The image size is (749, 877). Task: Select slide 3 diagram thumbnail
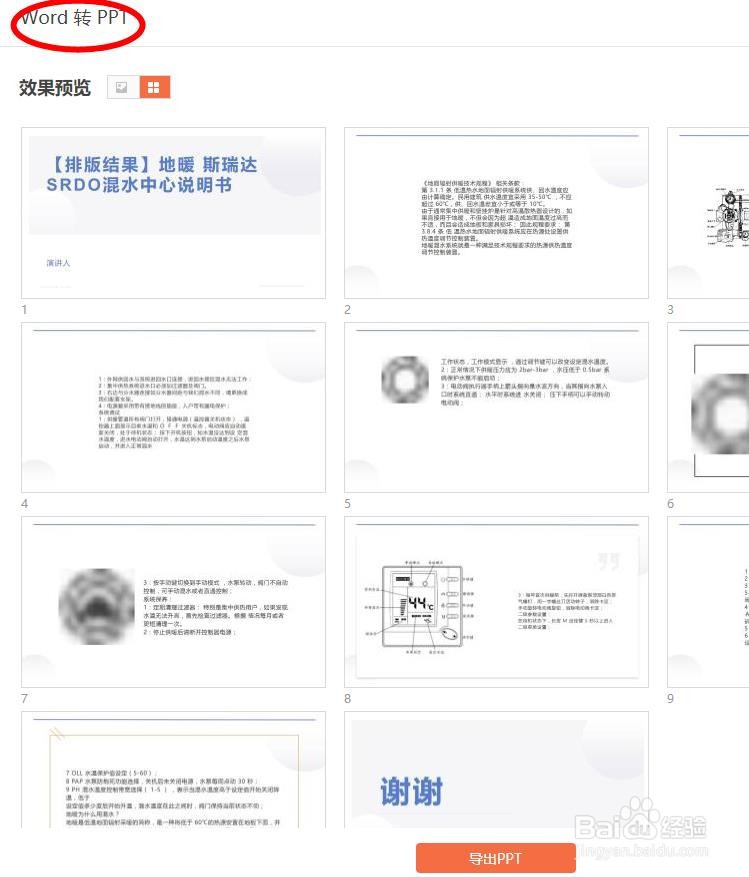click(x=708, y=213)
